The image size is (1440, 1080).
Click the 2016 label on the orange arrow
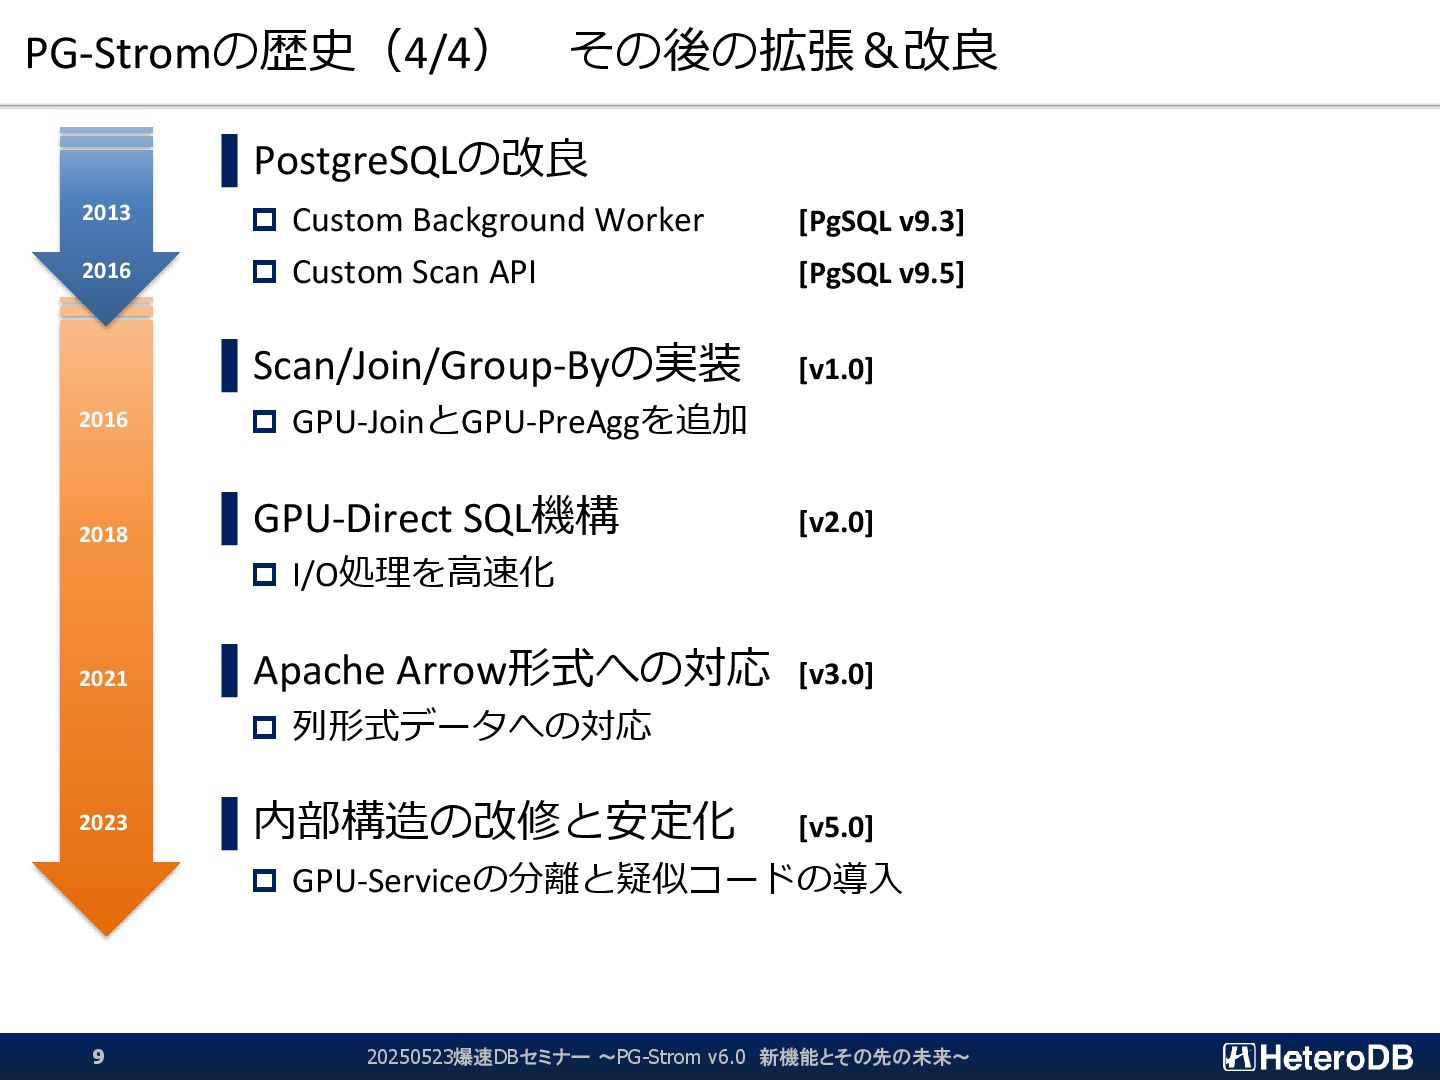[x=104, y=419]
